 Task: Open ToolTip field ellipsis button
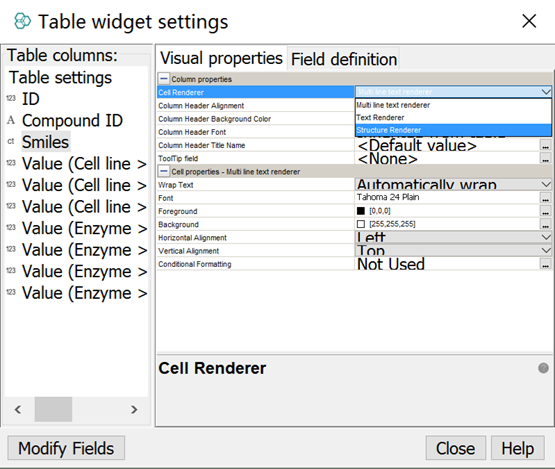[x=545, y=158]
